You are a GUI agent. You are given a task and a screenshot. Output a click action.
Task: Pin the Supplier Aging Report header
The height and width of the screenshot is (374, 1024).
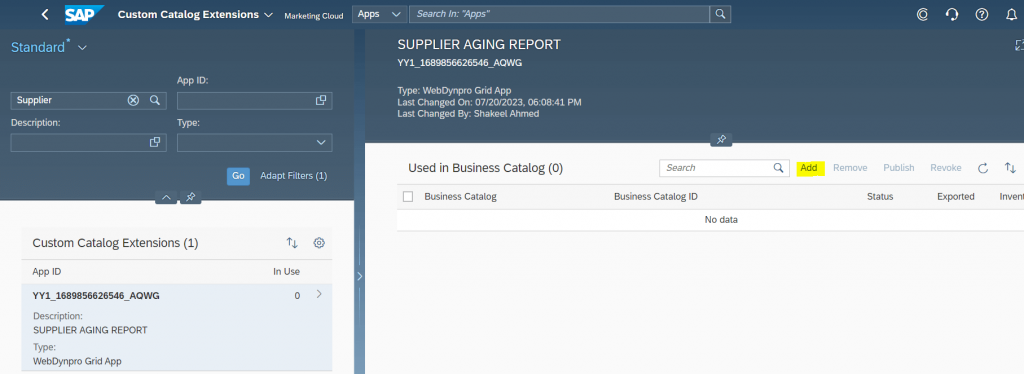point(721,140)
